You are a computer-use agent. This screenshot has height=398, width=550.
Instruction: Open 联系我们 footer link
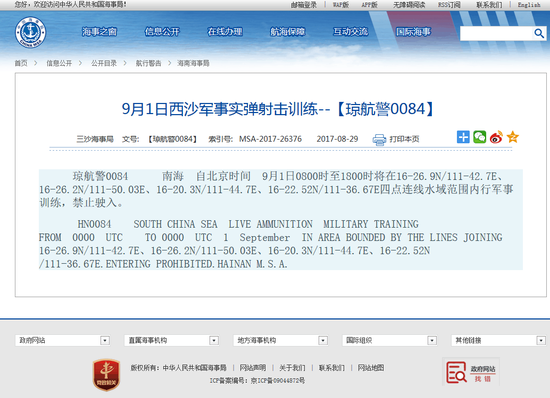[x=332, y=368]
